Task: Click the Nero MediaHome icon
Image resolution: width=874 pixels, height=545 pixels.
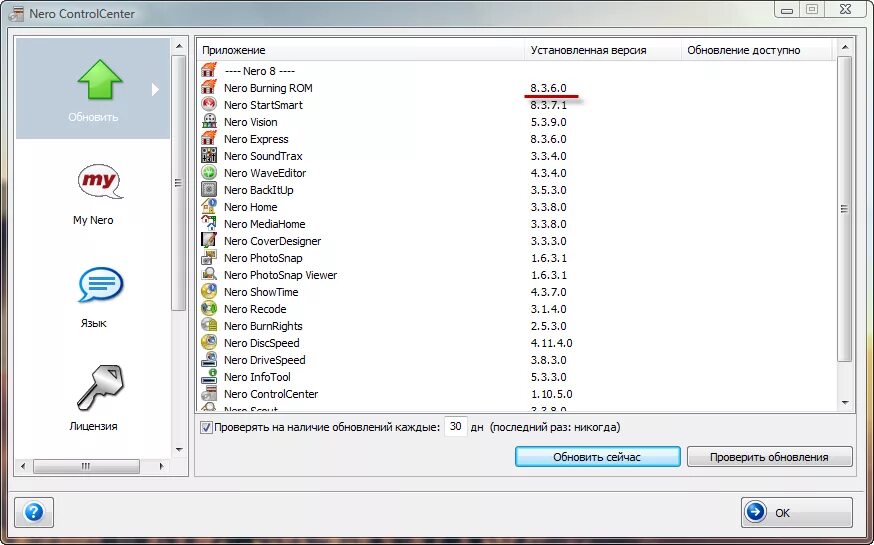Action: 209,223
